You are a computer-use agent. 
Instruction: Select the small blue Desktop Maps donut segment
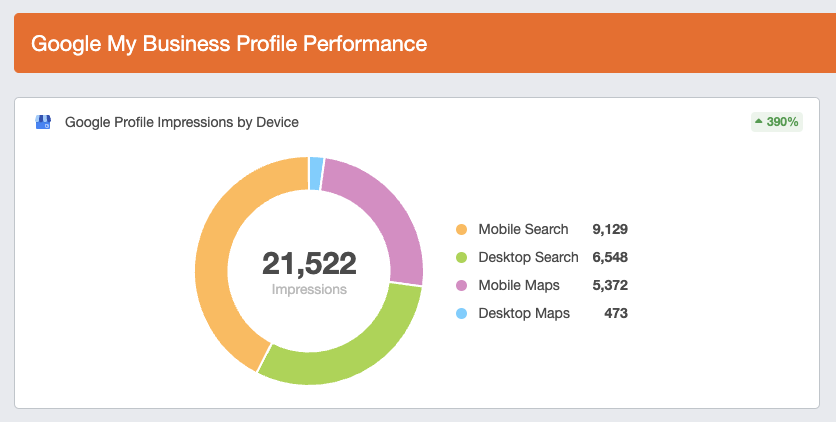coord(316,173)
